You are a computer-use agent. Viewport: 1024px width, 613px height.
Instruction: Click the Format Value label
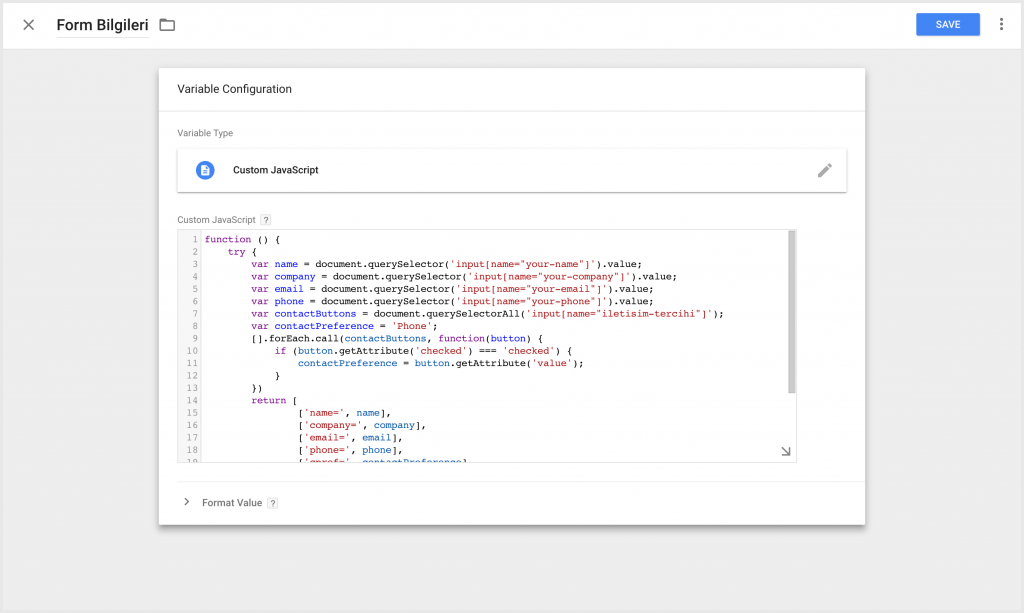(x=232, y=503)
